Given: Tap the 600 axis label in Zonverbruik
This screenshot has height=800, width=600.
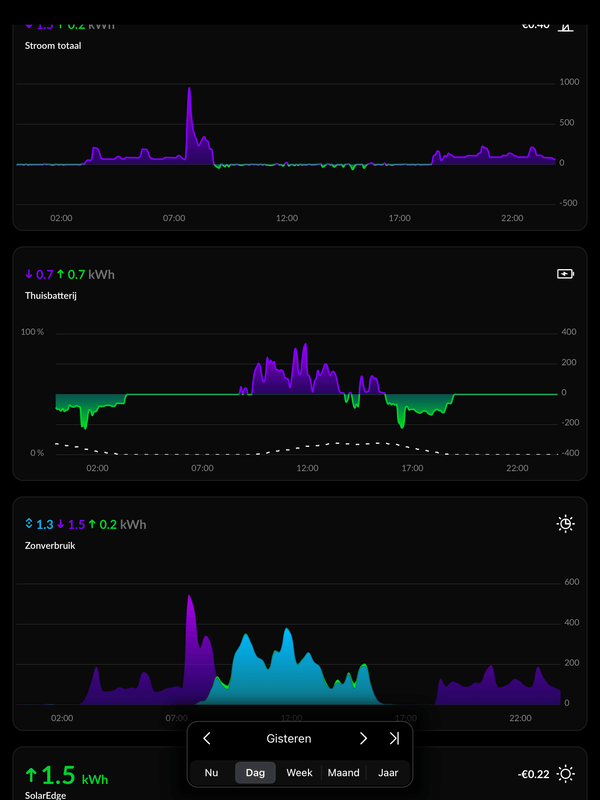Looking at the screenshot, I should tap(571, 582).
